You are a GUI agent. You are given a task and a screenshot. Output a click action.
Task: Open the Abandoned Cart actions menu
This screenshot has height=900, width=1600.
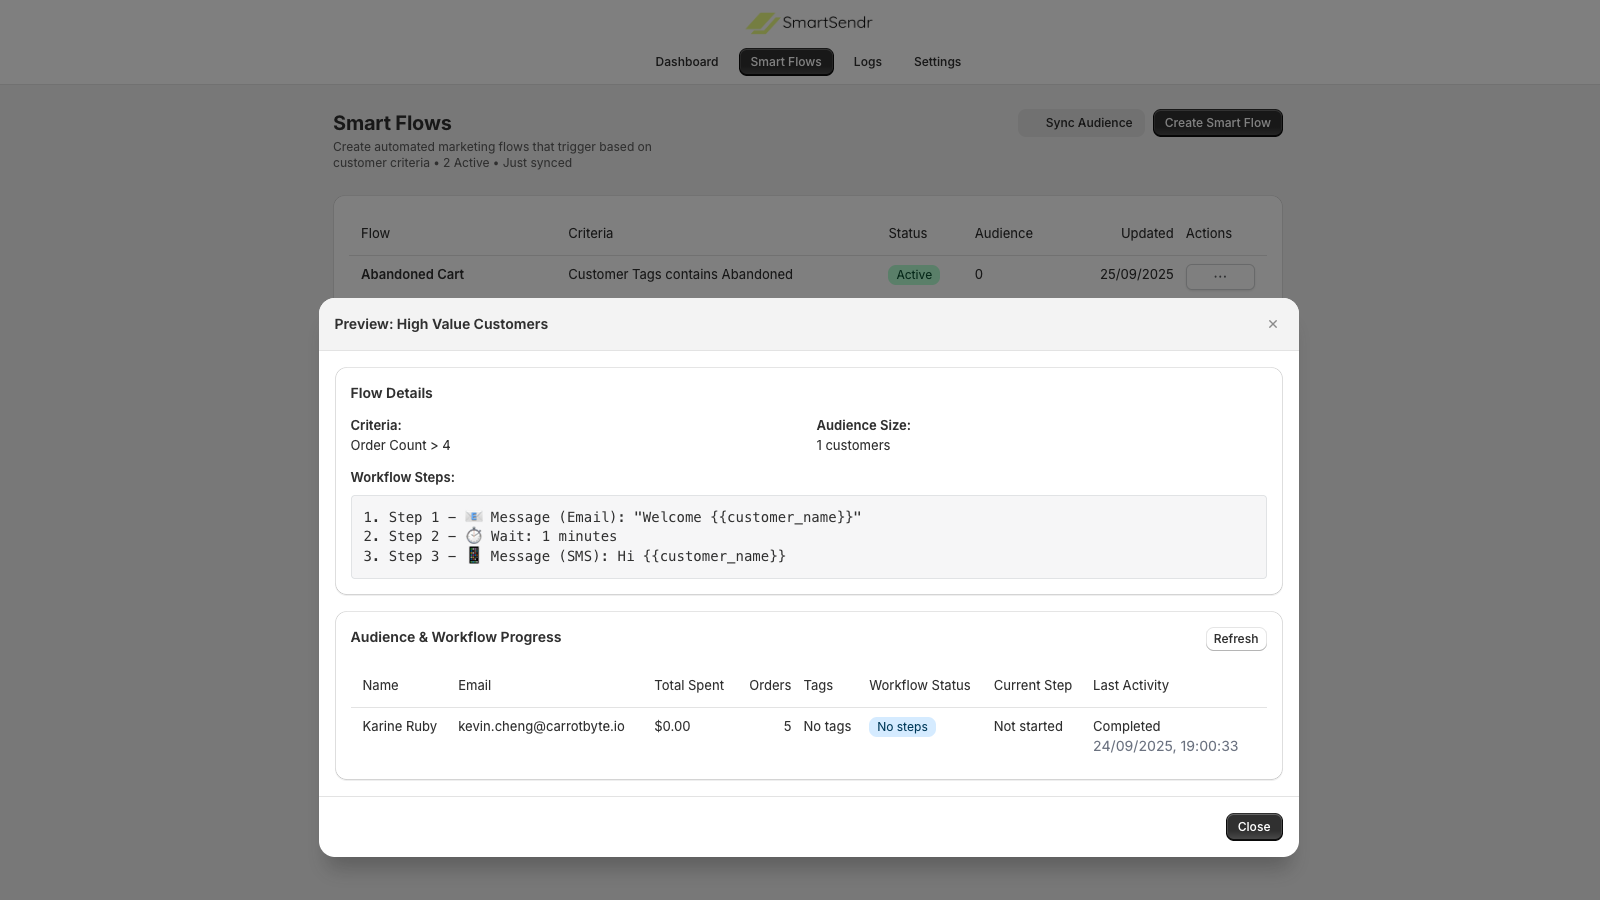pos(1220,276)
